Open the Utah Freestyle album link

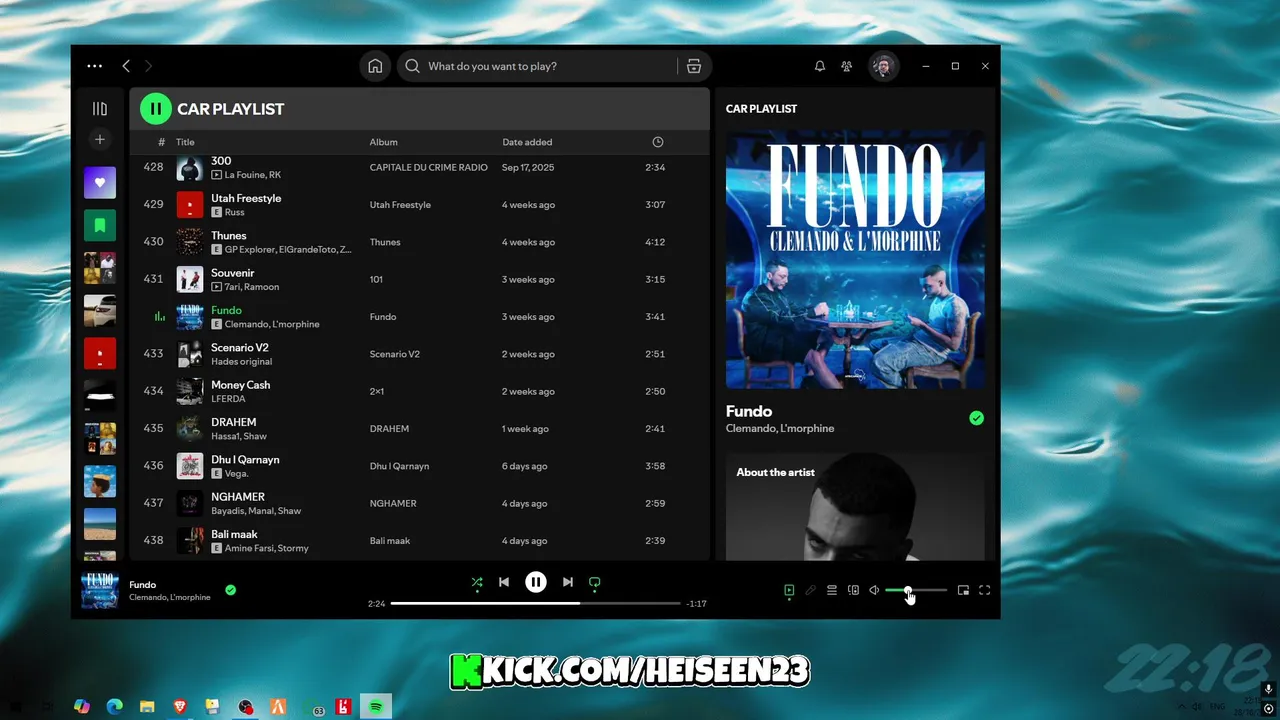(400, 205)
